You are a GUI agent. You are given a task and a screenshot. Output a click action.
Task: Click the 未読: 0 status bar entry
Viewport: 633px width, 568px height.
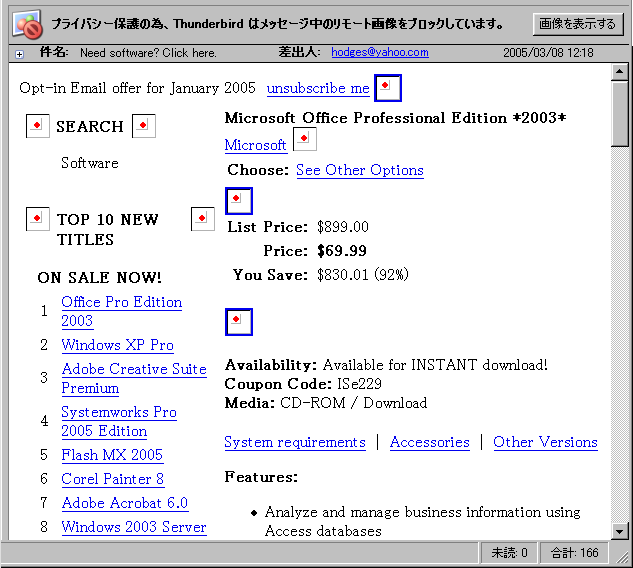click(509, 553)
